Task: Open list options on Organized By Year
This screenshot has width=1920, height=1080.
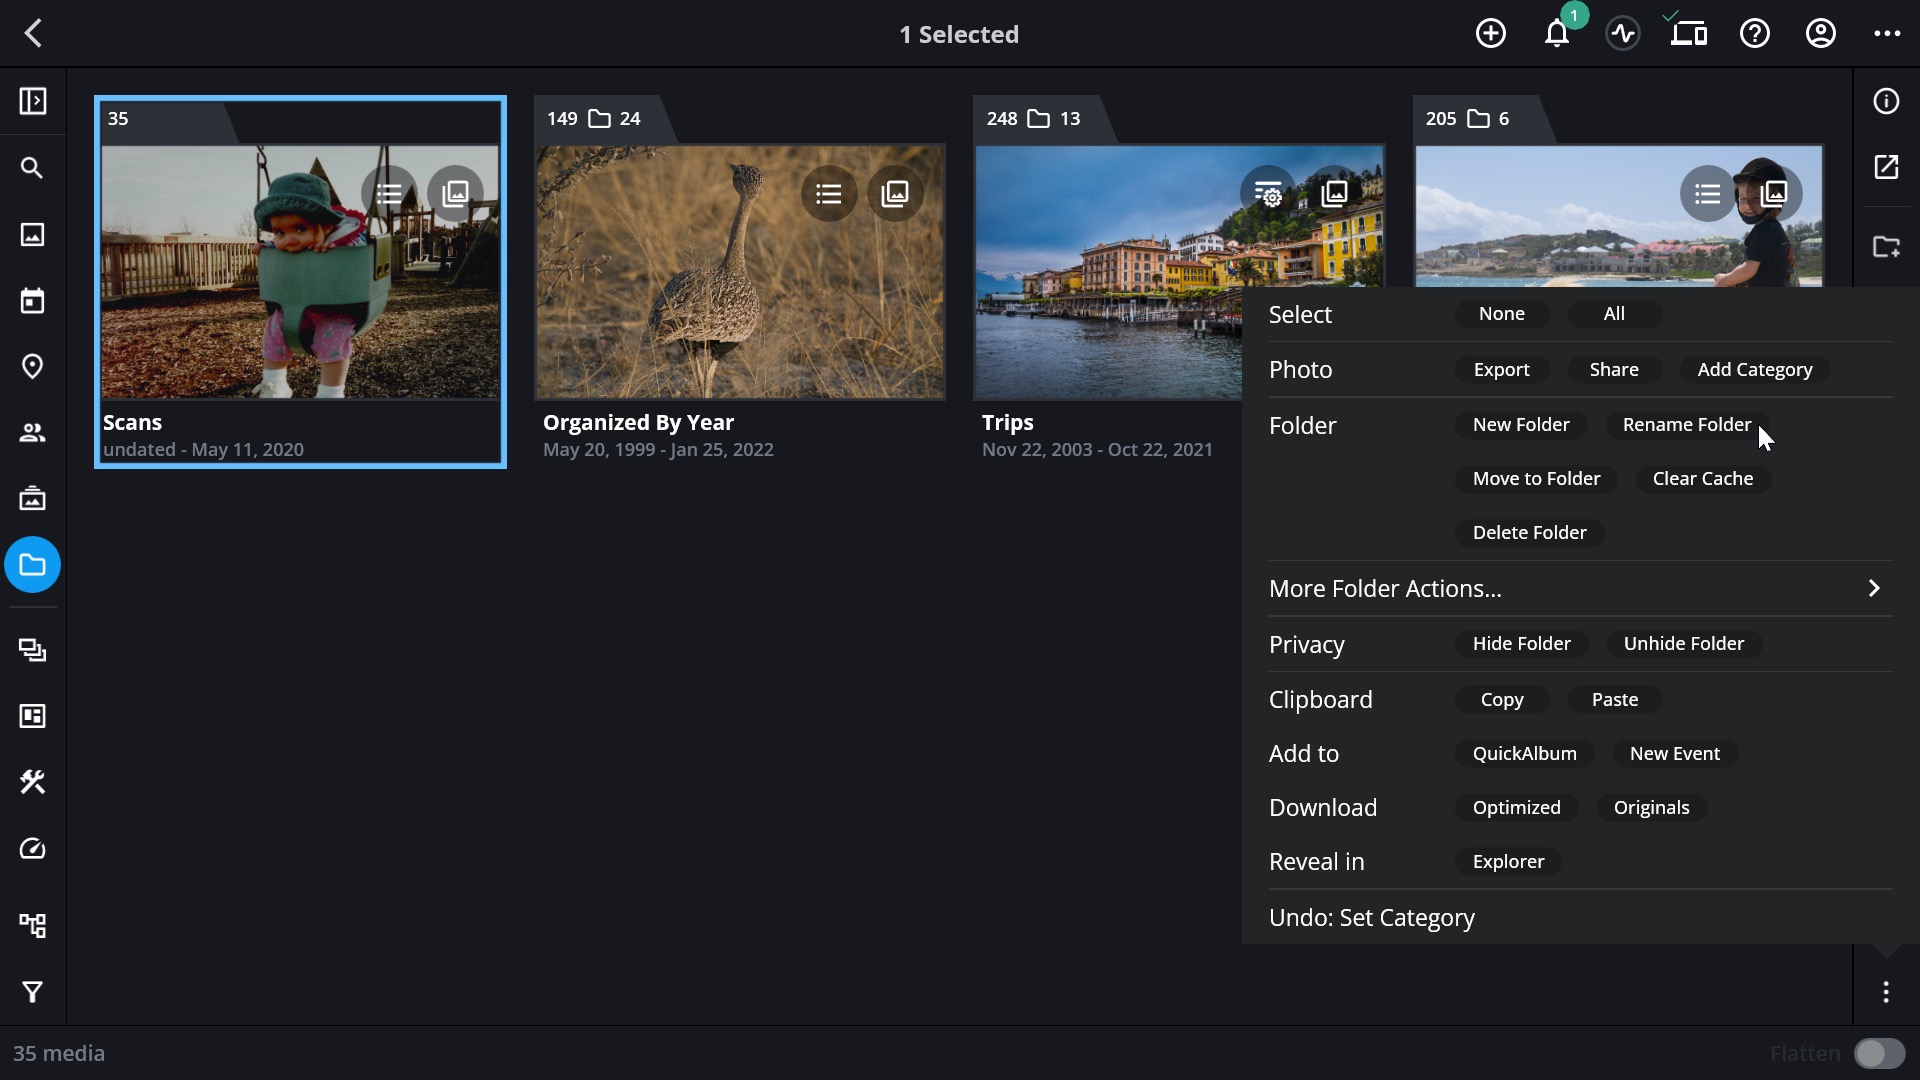Action: point(828,194)
